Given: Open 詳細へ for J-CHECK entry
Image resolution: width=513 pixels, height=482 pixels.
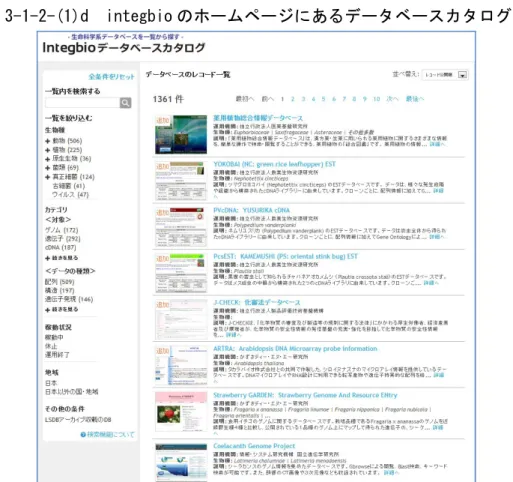Looking at the screenshot, I should [233, 335].
